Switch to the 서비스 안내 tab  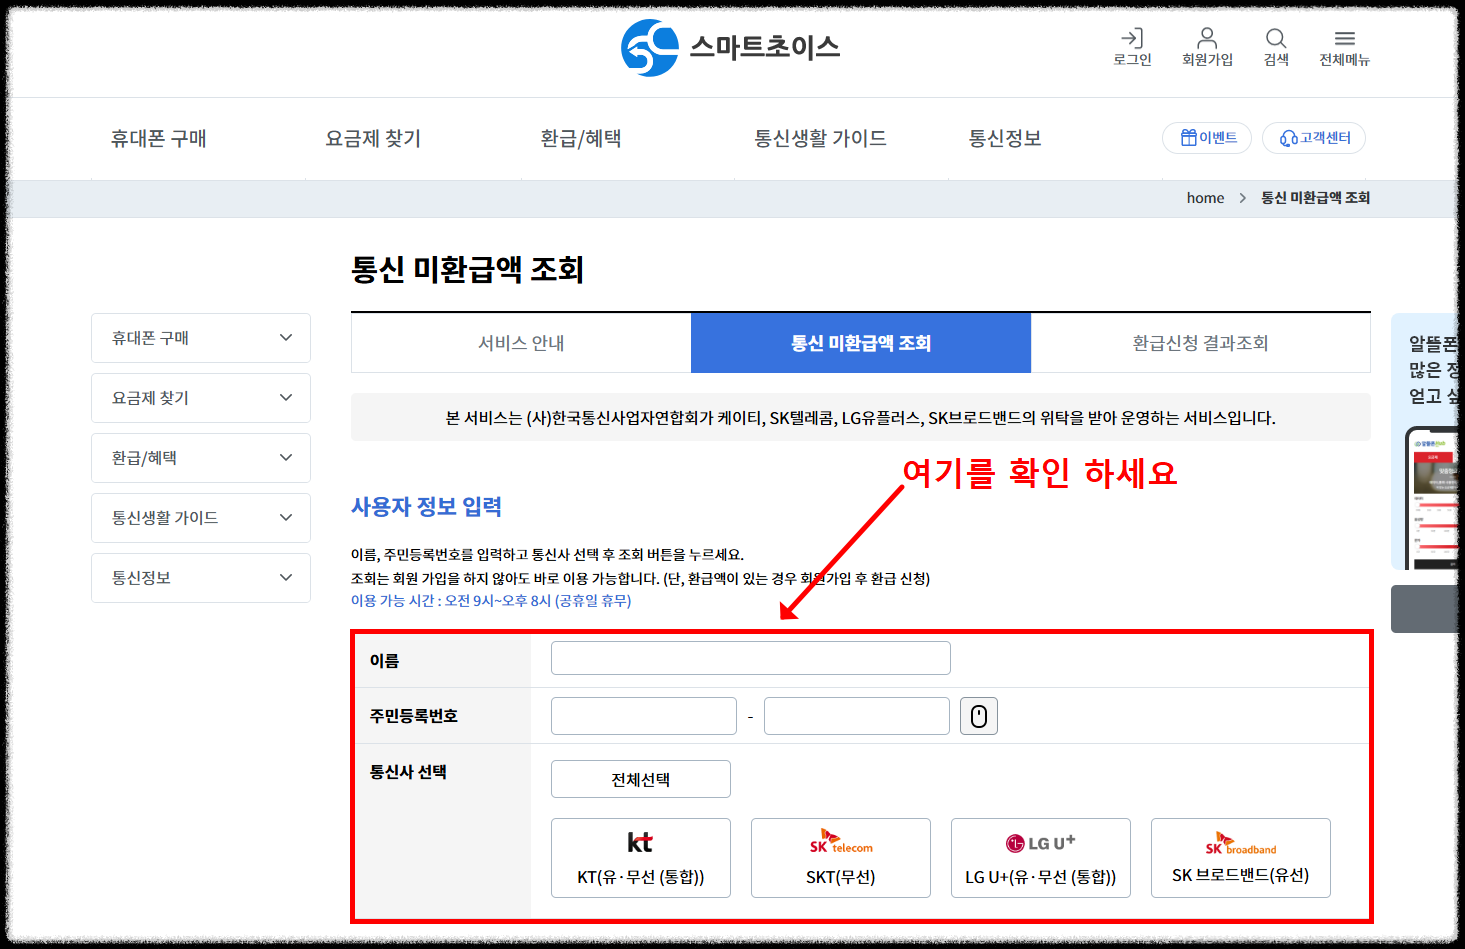coord(521,343)
